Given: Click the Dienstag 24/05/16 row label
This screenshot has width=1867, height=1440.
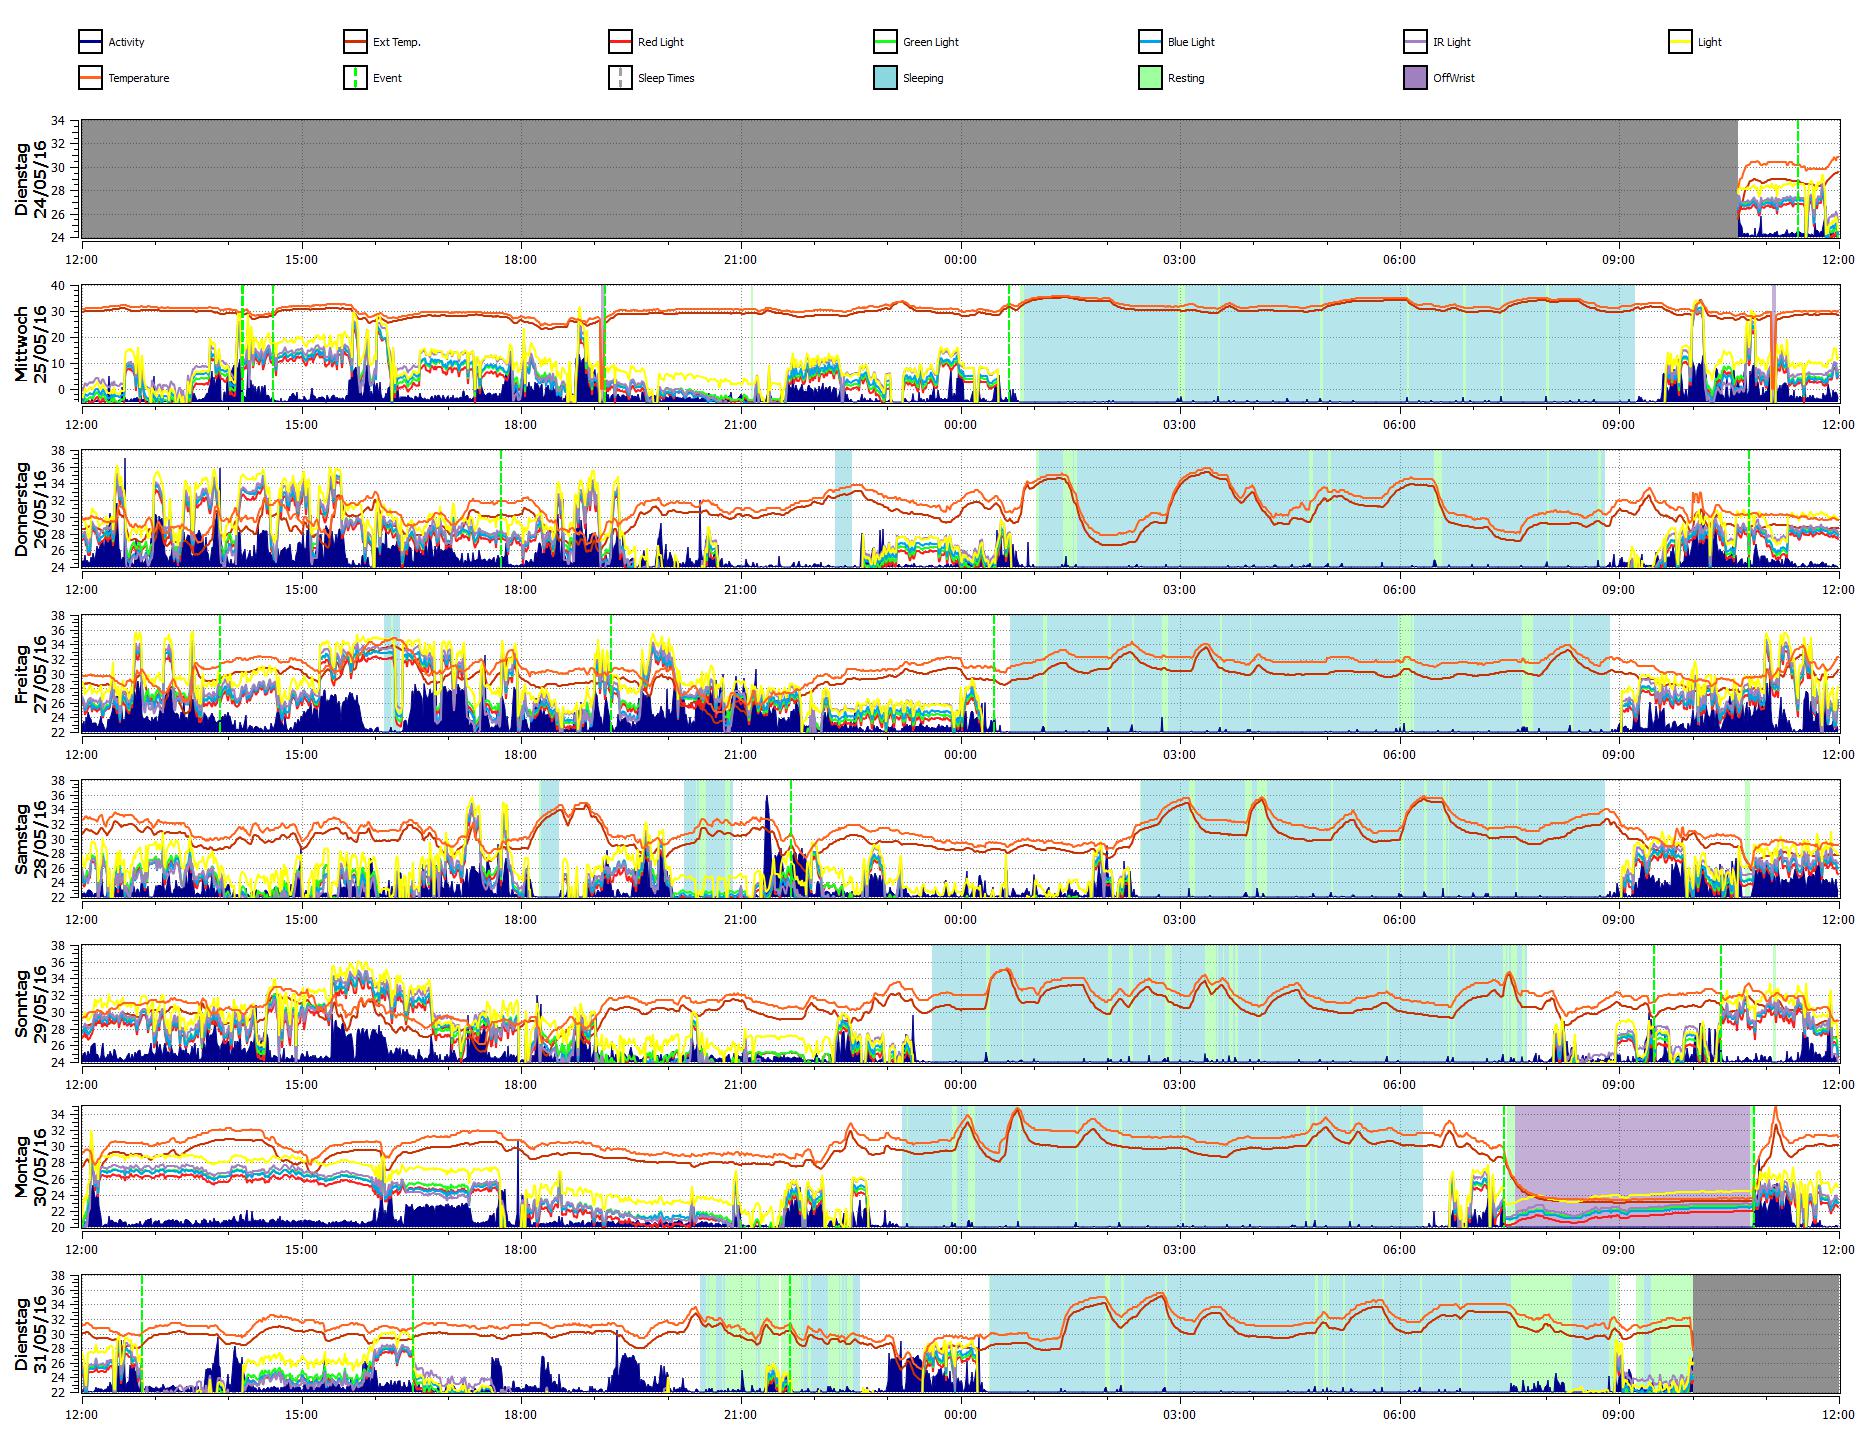Looking at the screenshot, I should point(30,179).
